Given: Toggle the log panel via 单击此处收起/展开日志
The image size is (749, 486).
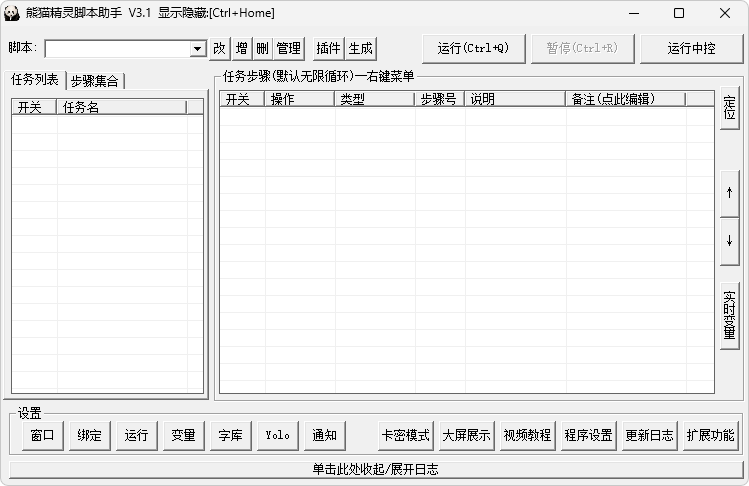Looking at the screenshot, I should click(x=375, y=469).
